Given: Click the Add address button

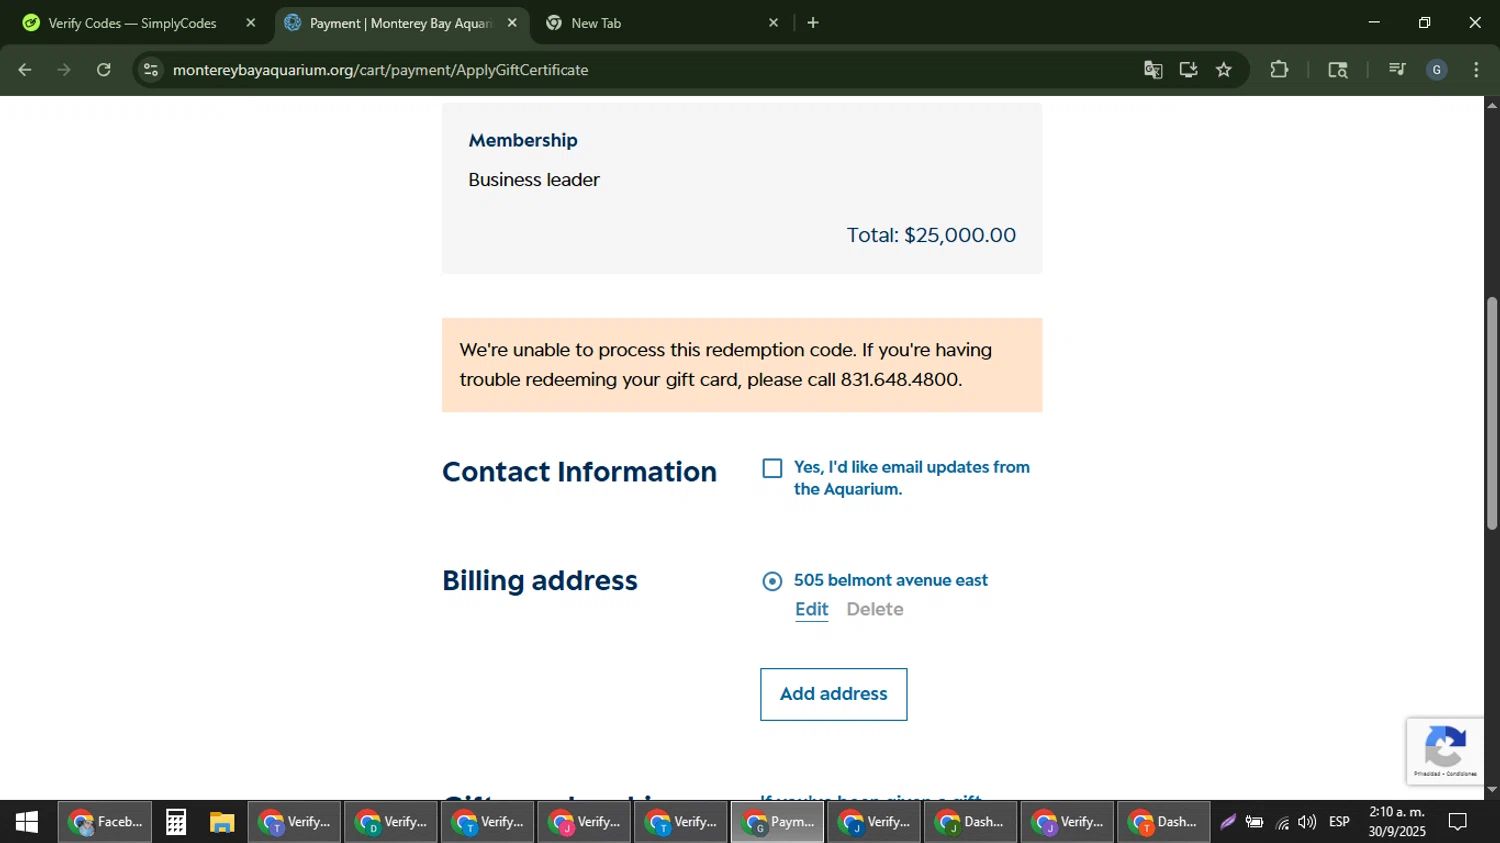Looking at the screenshot, I should tap(834, 694).
